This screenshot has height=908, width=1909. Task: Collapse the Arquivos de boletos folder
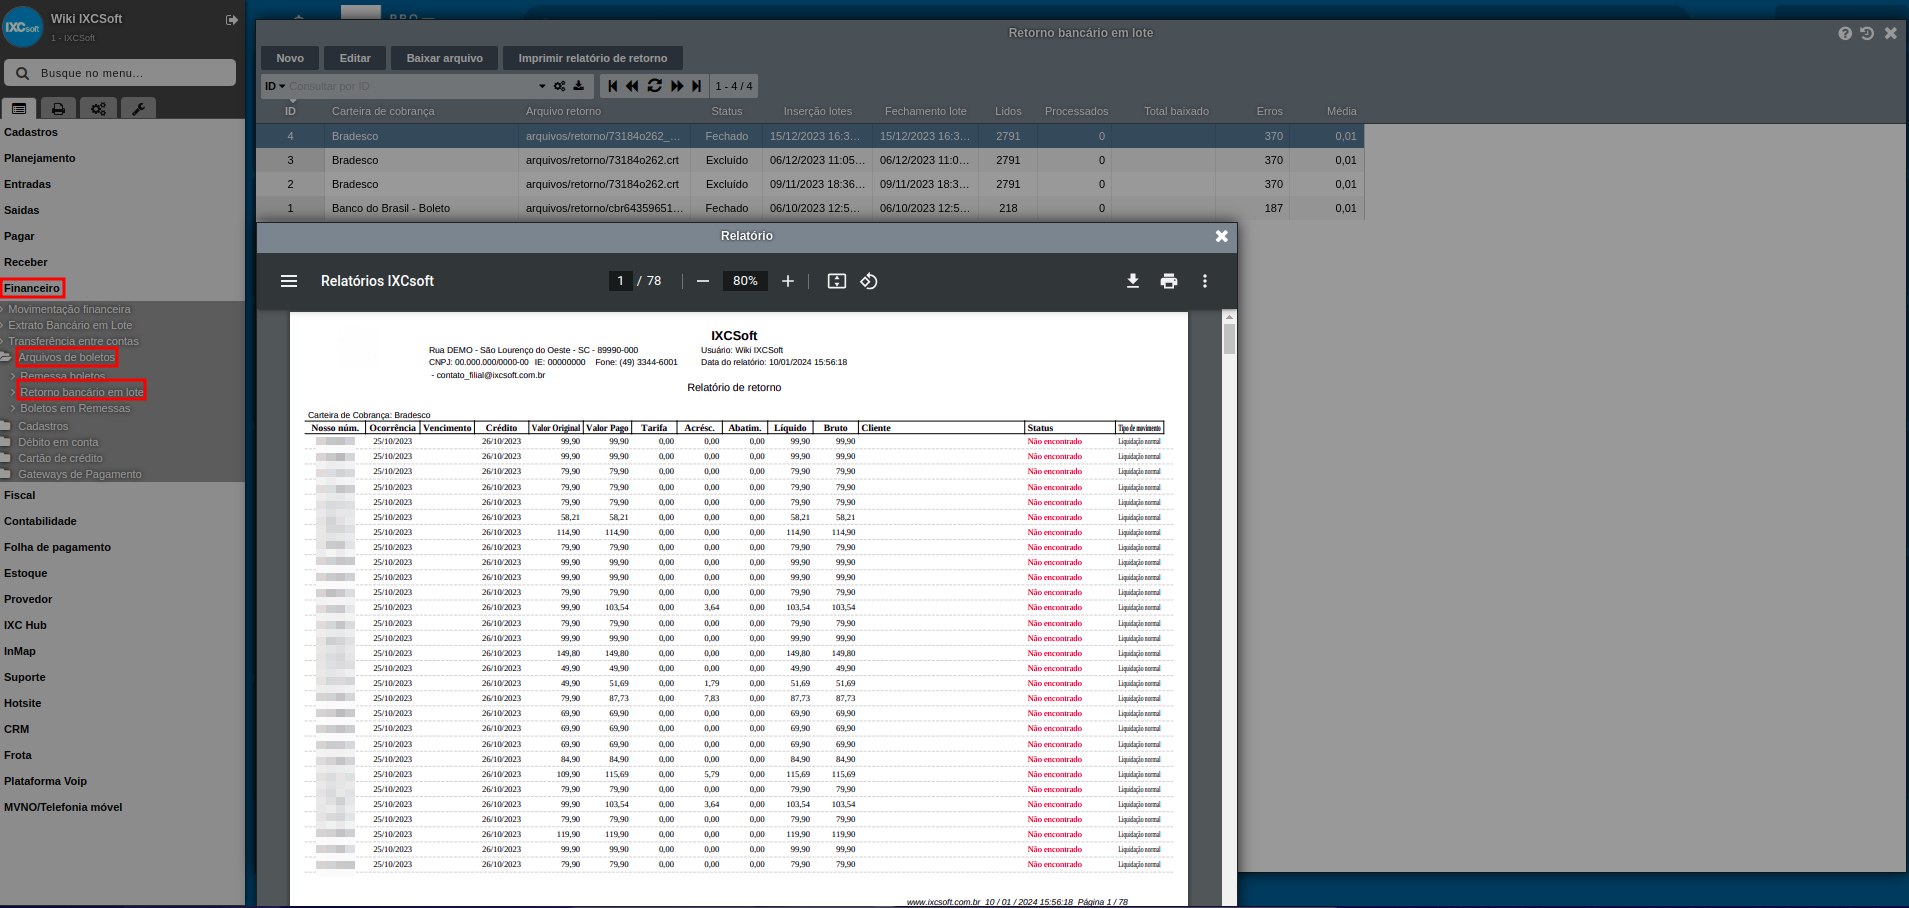coord(66,357)
